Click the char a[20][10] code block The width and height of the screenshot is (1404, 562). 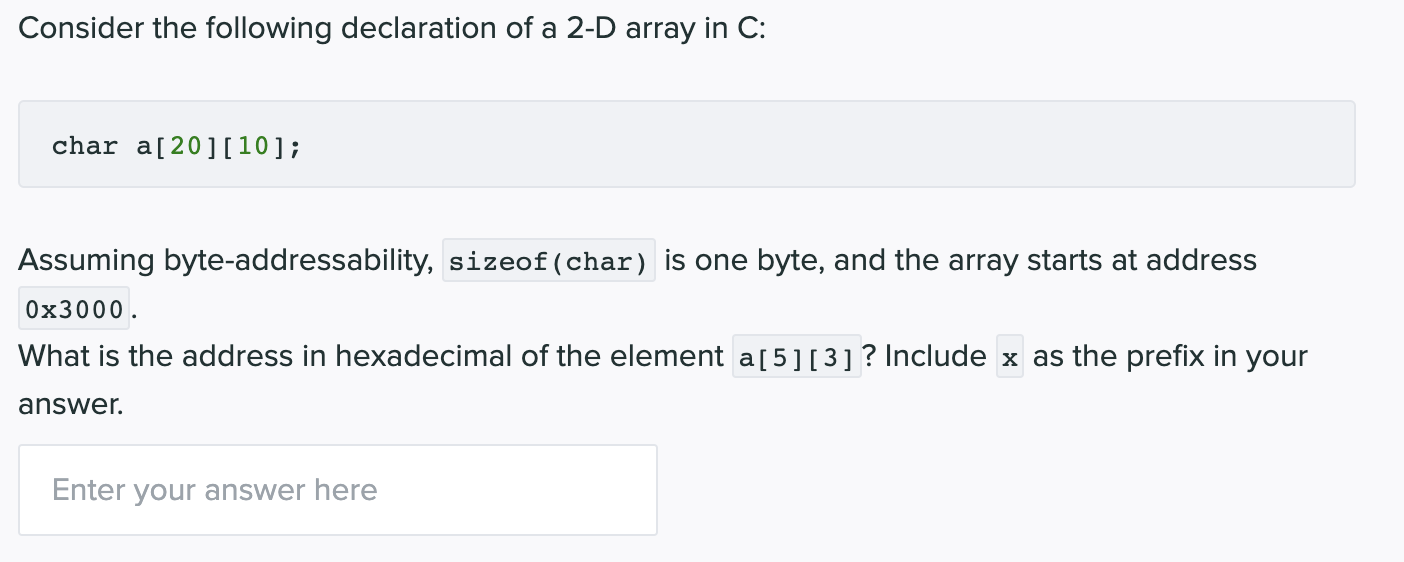point(687,144)
